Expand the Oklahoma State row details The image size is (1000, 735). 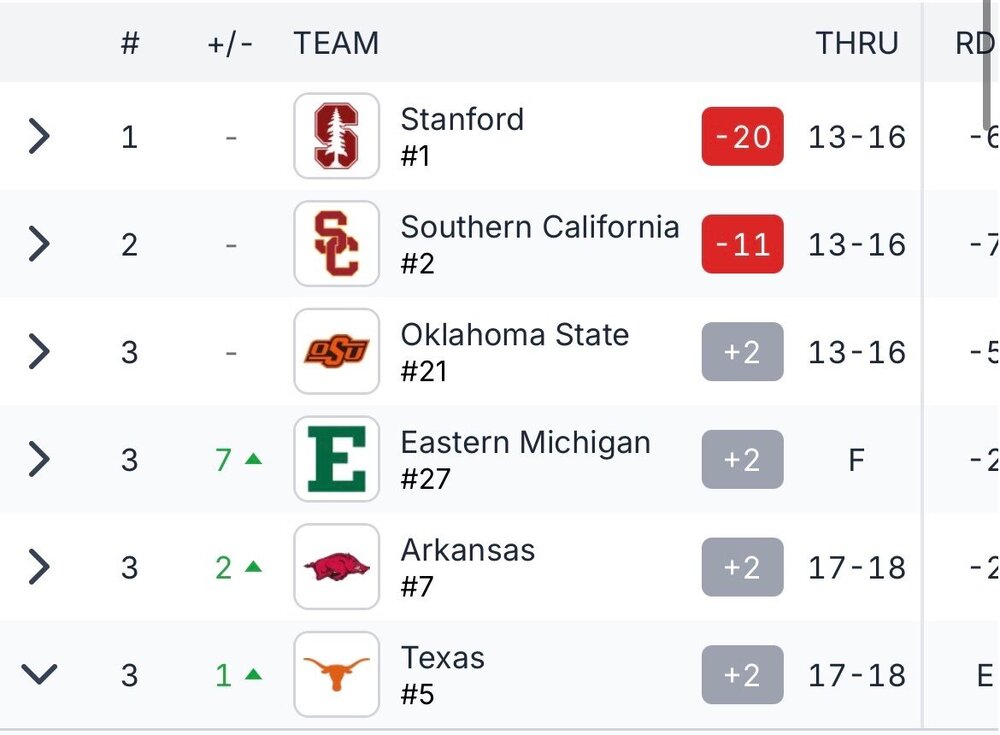coord(39,352)
